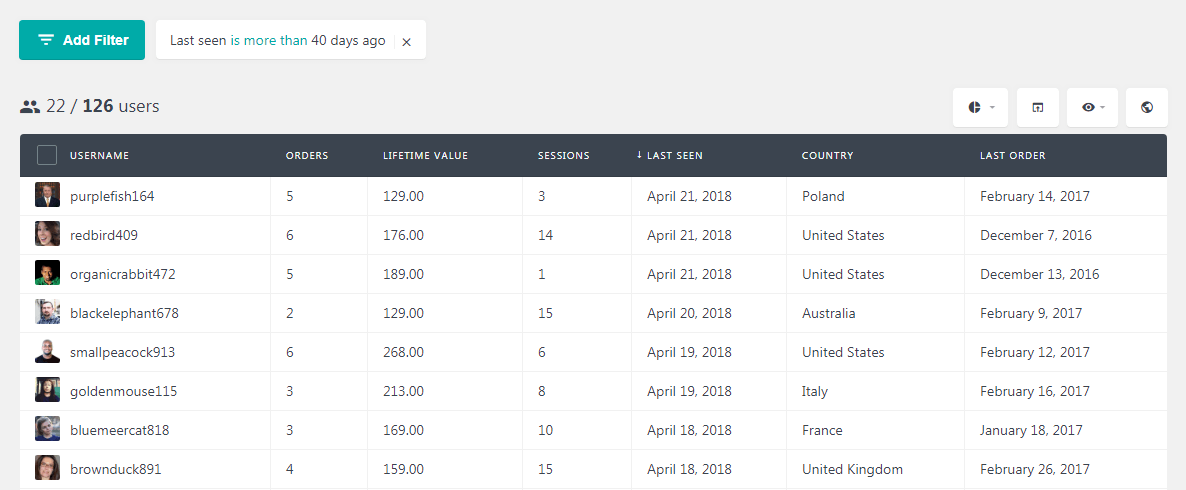This screenshot has width=1186, height=490.
Task: Click United Kingdom country cell
Action: coord(852,470)
